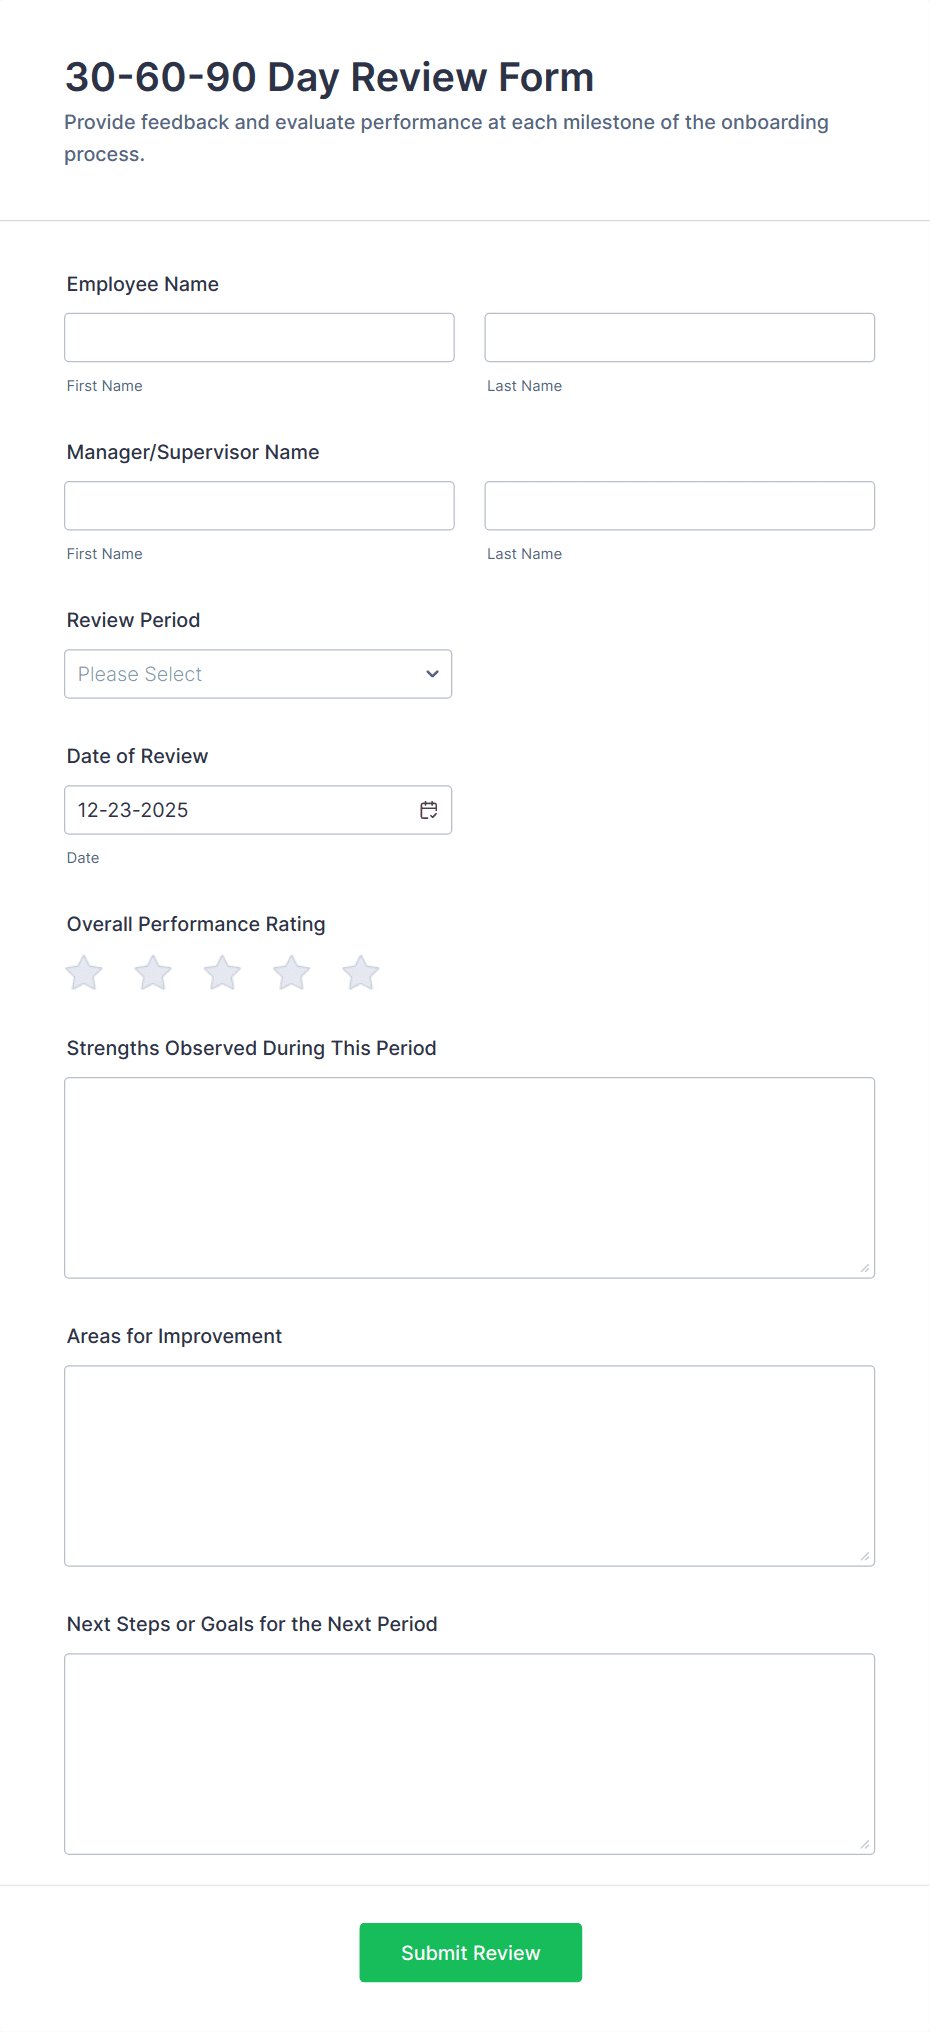Open the Review Period dropdown
The width and height of the screenshot is (930, 2032).
(258, 674)
